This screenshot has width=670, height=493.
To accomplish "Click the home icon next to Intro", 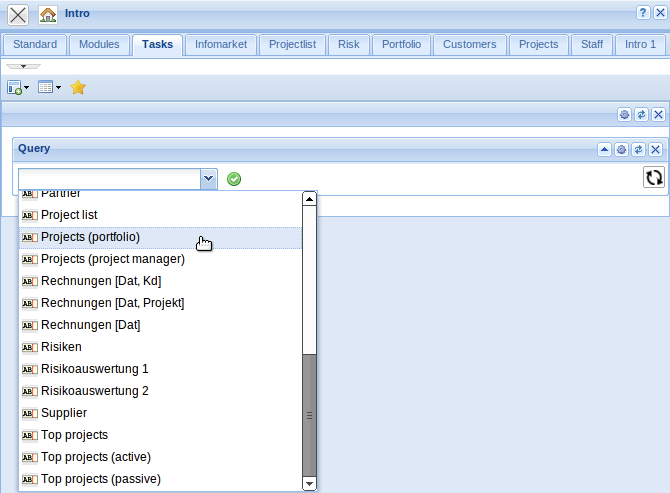I will (x=48, y=15).
